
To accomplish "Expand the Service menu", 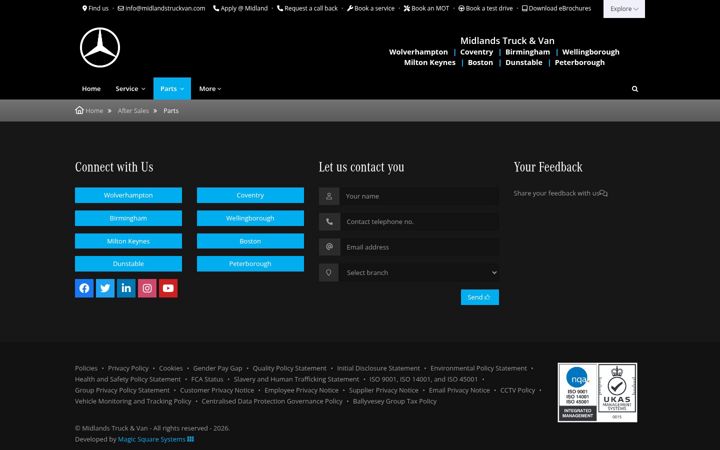I will [130, 89].
